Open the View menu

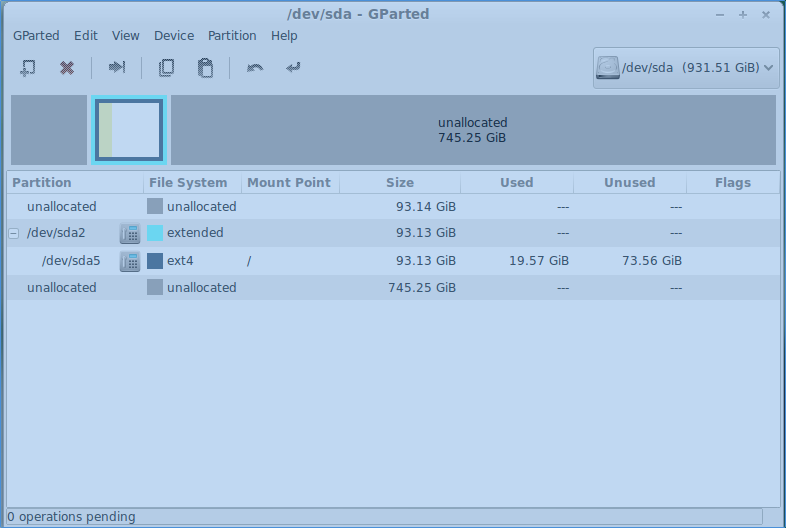125,36
